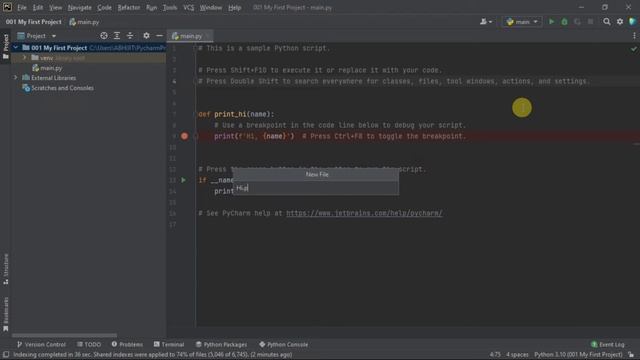Click the Stop icon in toolbar
The width and height of the screenshot is (640, 360).
[591, 22]
